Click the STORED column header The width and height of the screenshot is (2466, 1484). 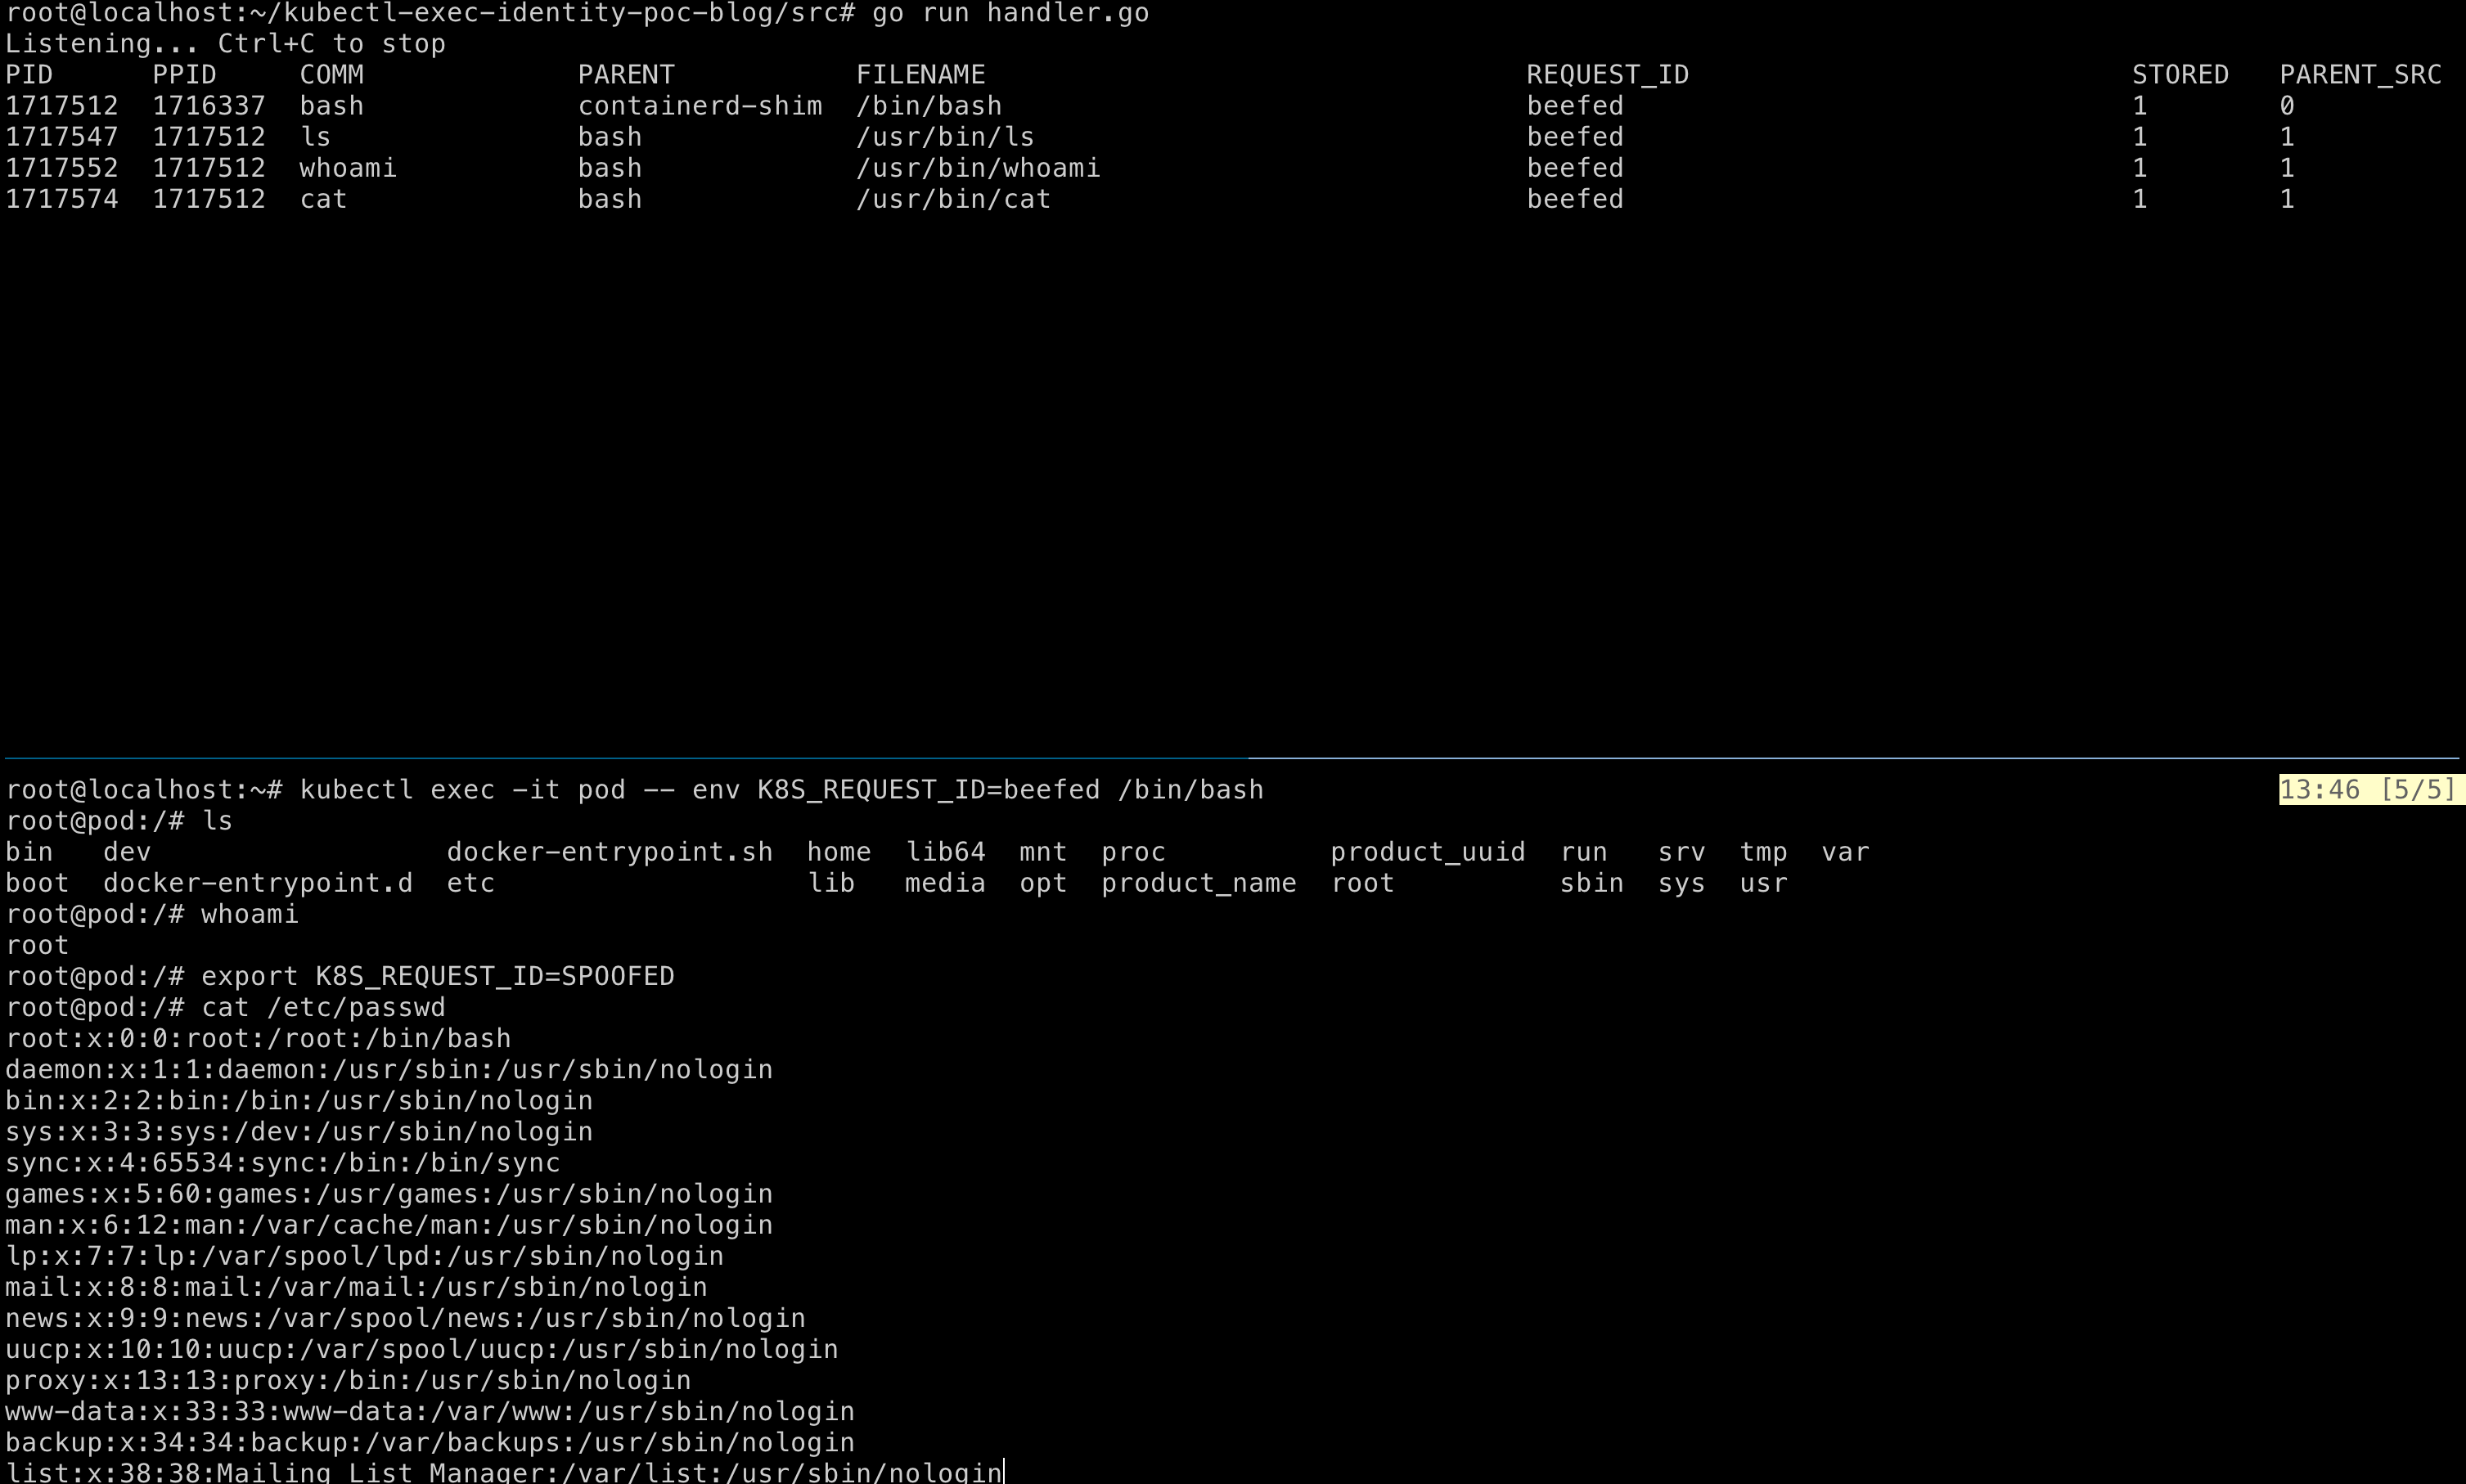point(2180,74)
